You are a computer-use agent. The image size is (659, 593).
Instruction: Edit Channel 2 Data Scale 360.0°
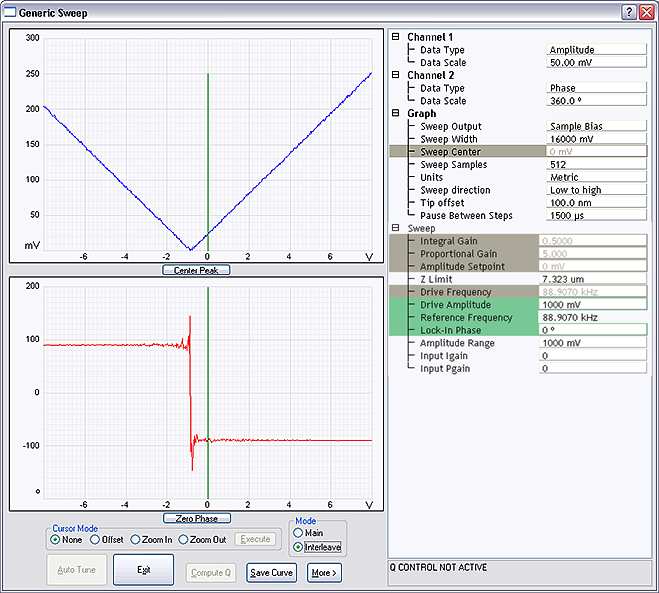point(596,100)
